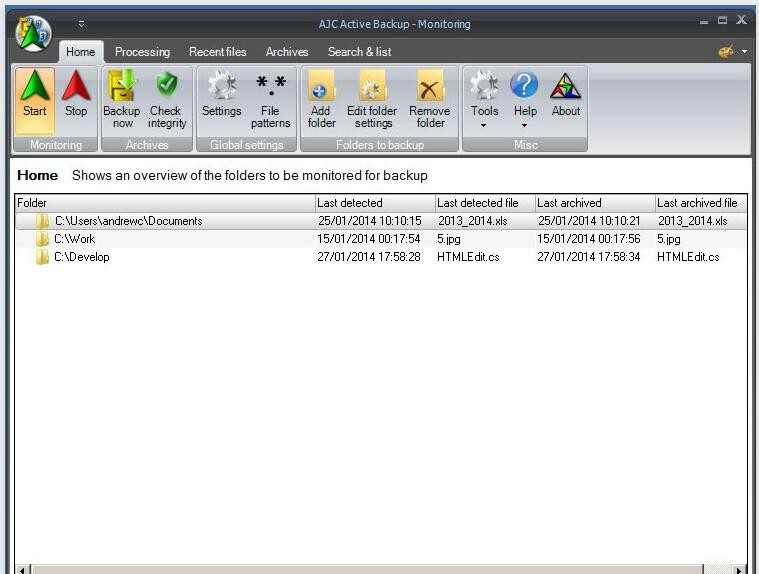Click the paint palette theme icon
Screen dimensions: 759x574
point(726,51)
